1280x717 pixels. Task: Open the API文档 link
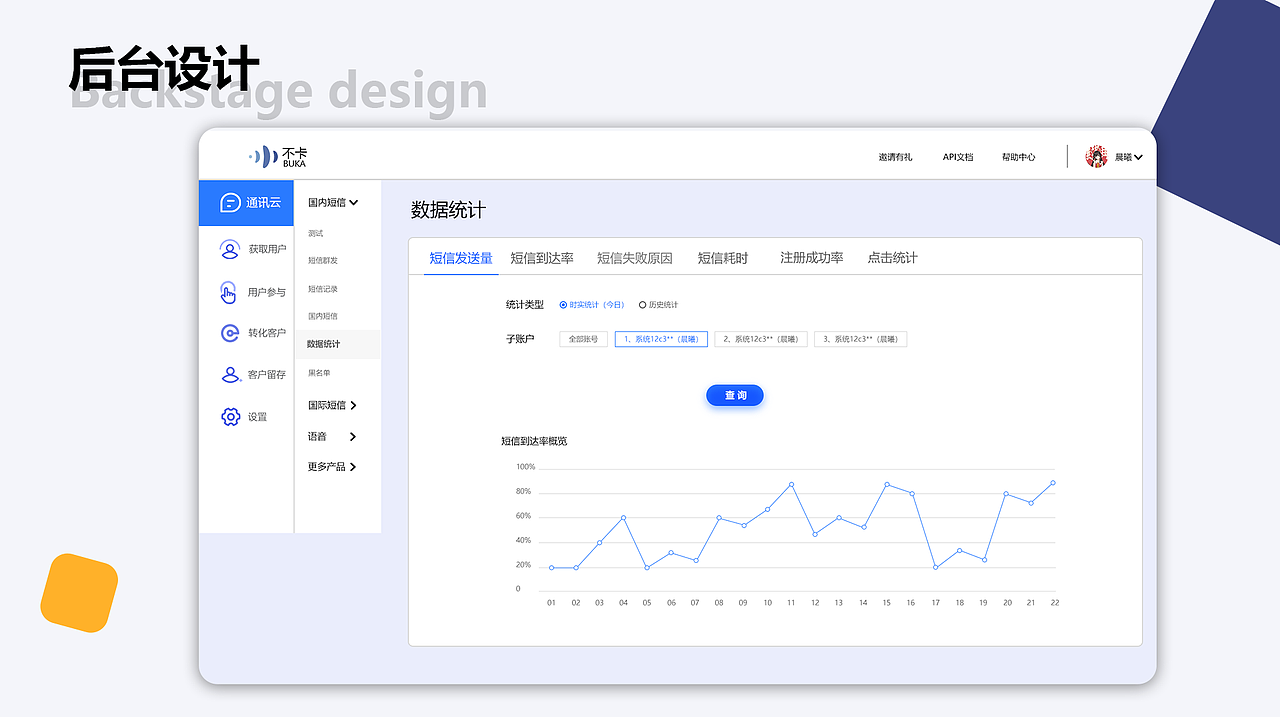[x=957, y=157]
